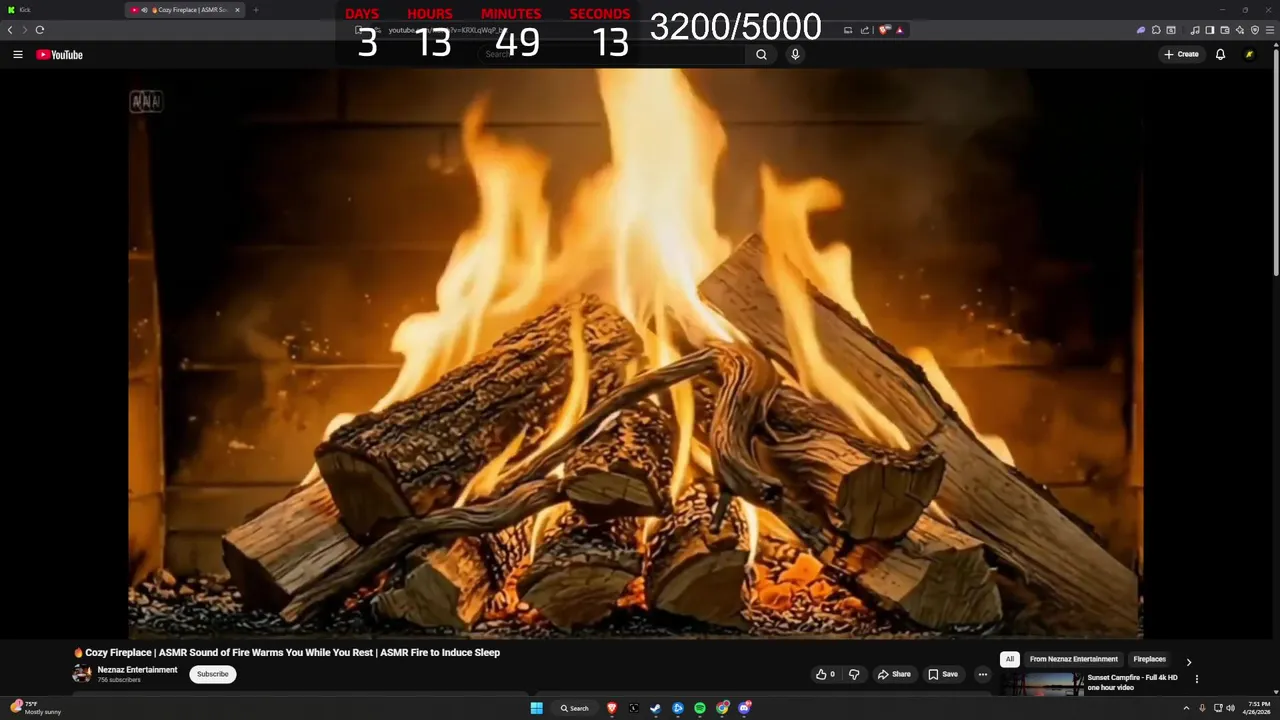Go forward in browser history
The image size is (1280, 720).
[x=25, y=30]
